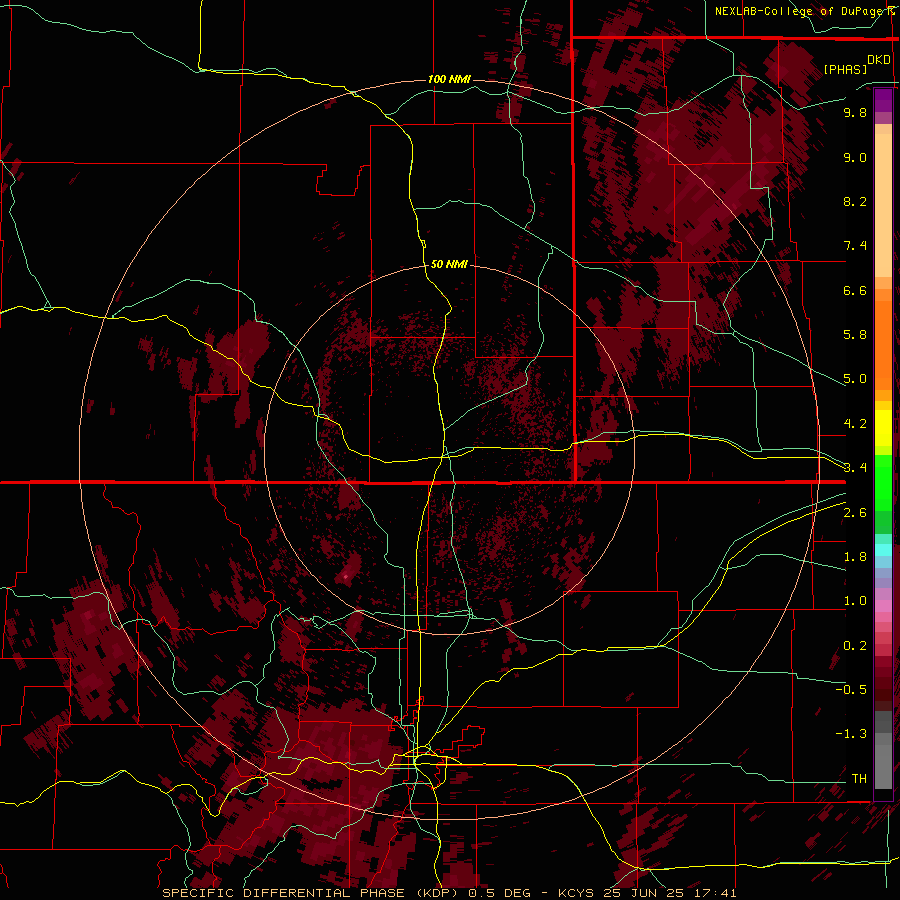This screenshot has height=900, width=900.
Task: Click the 100 NMI range ring label
Action: [x=449, y=79]
